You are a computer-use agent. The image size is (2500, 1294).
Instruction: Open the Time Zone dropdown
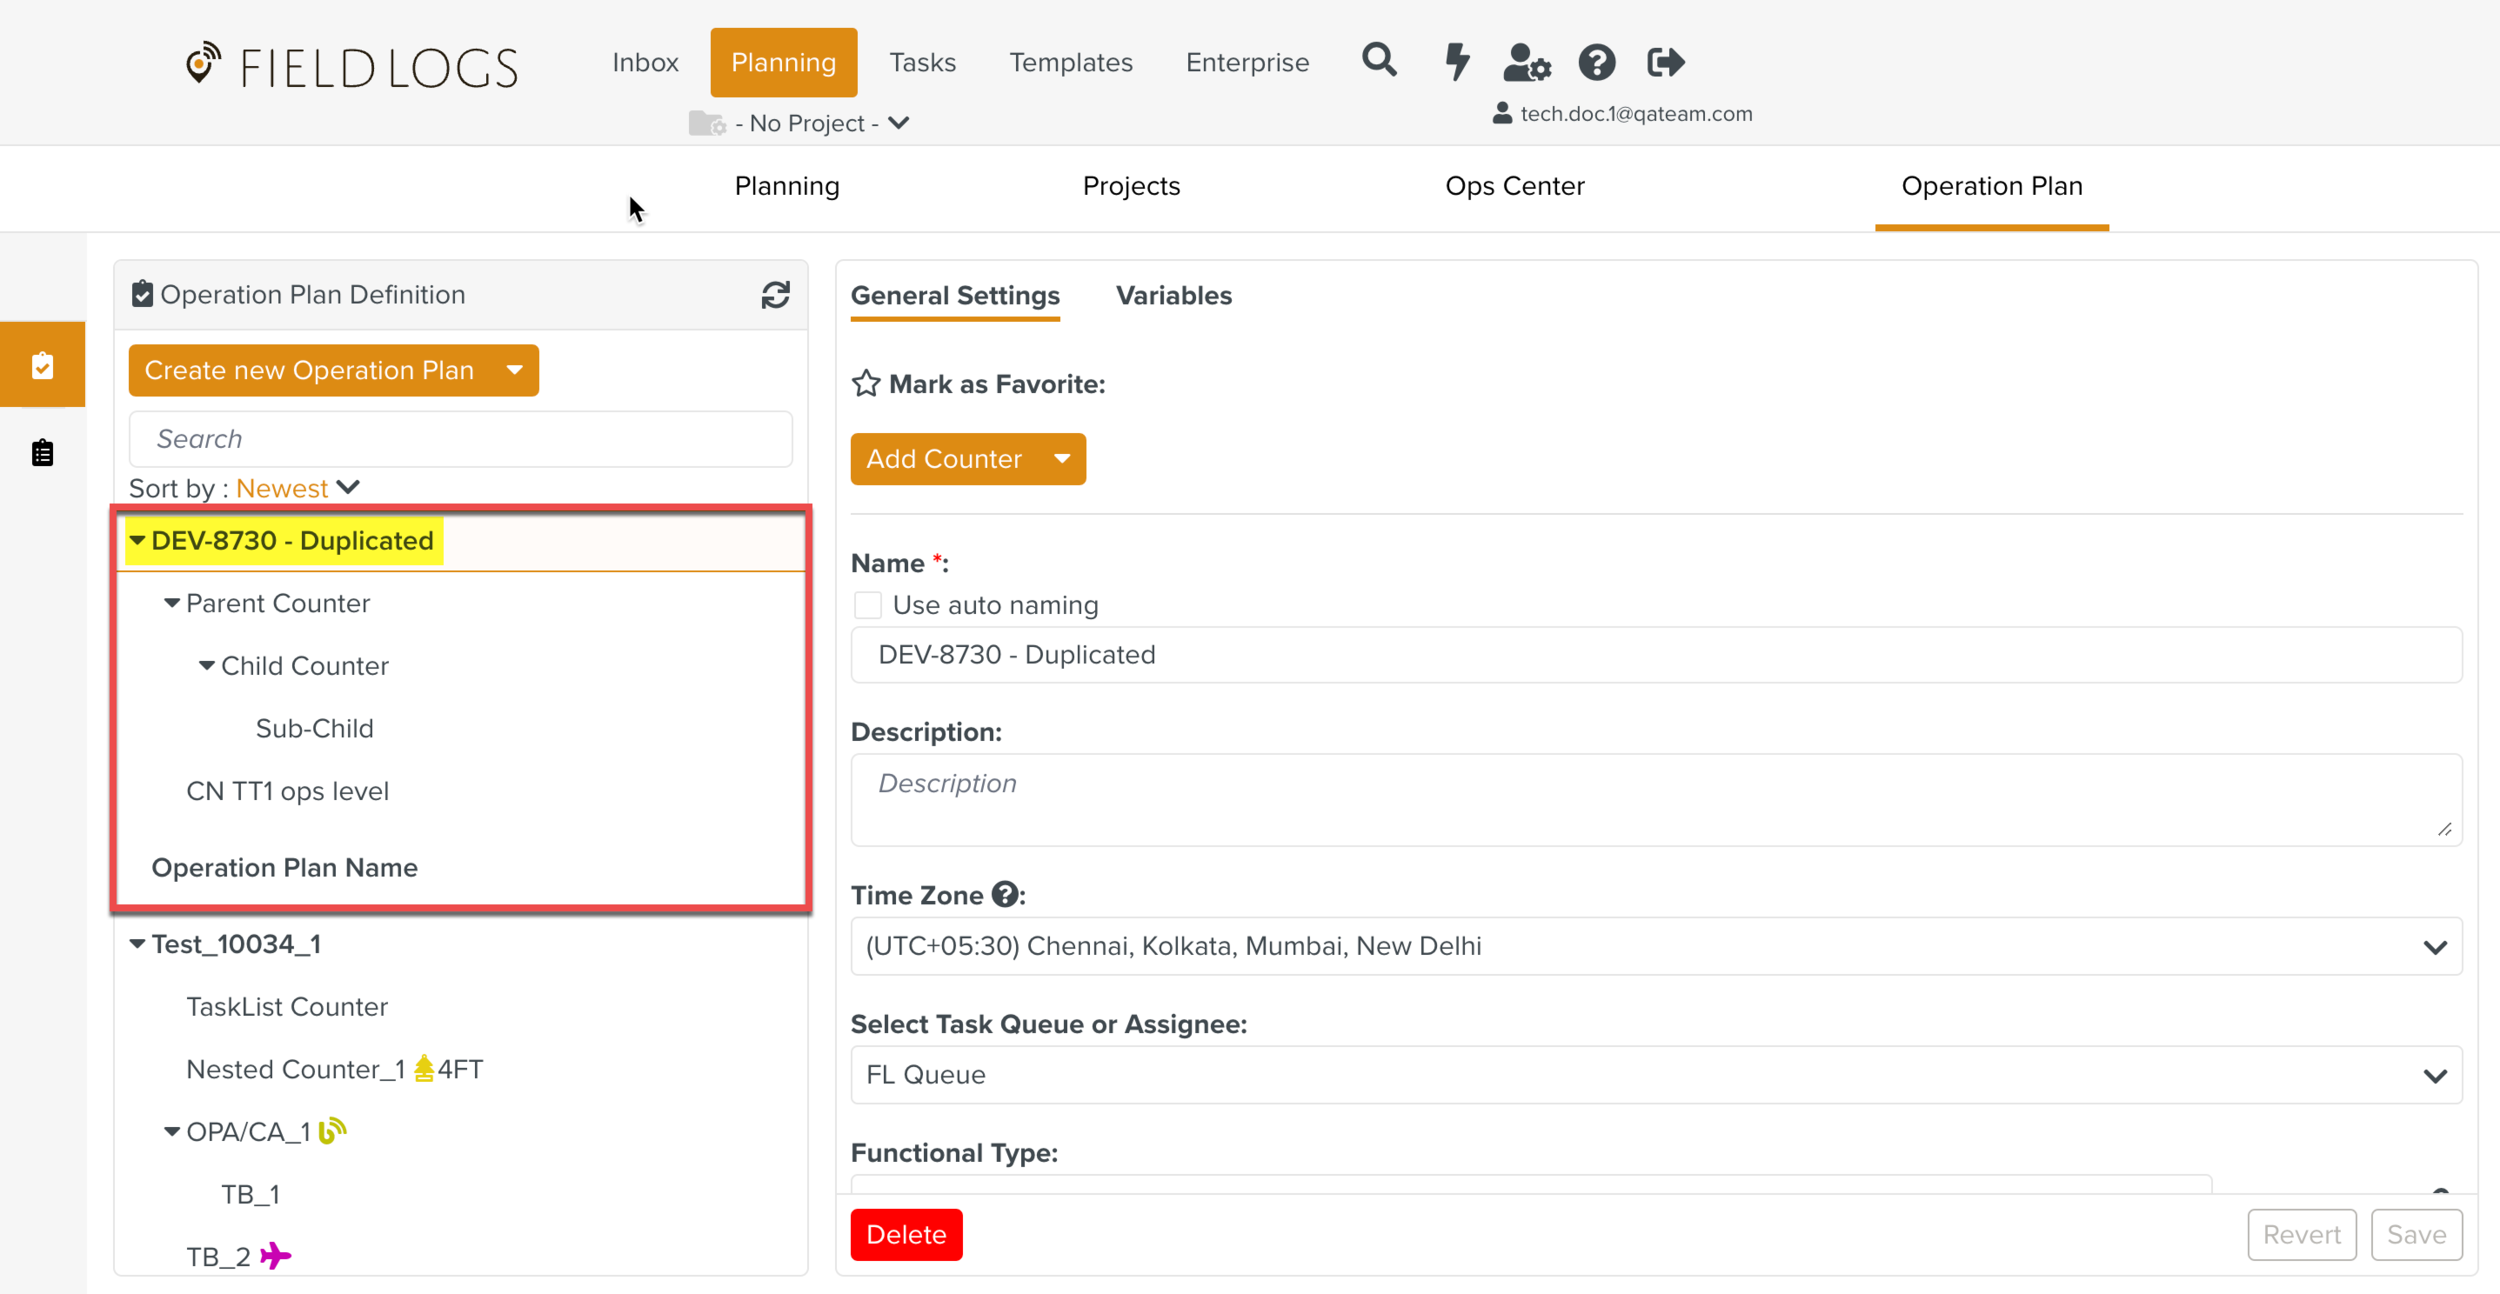pos(1655,946)
